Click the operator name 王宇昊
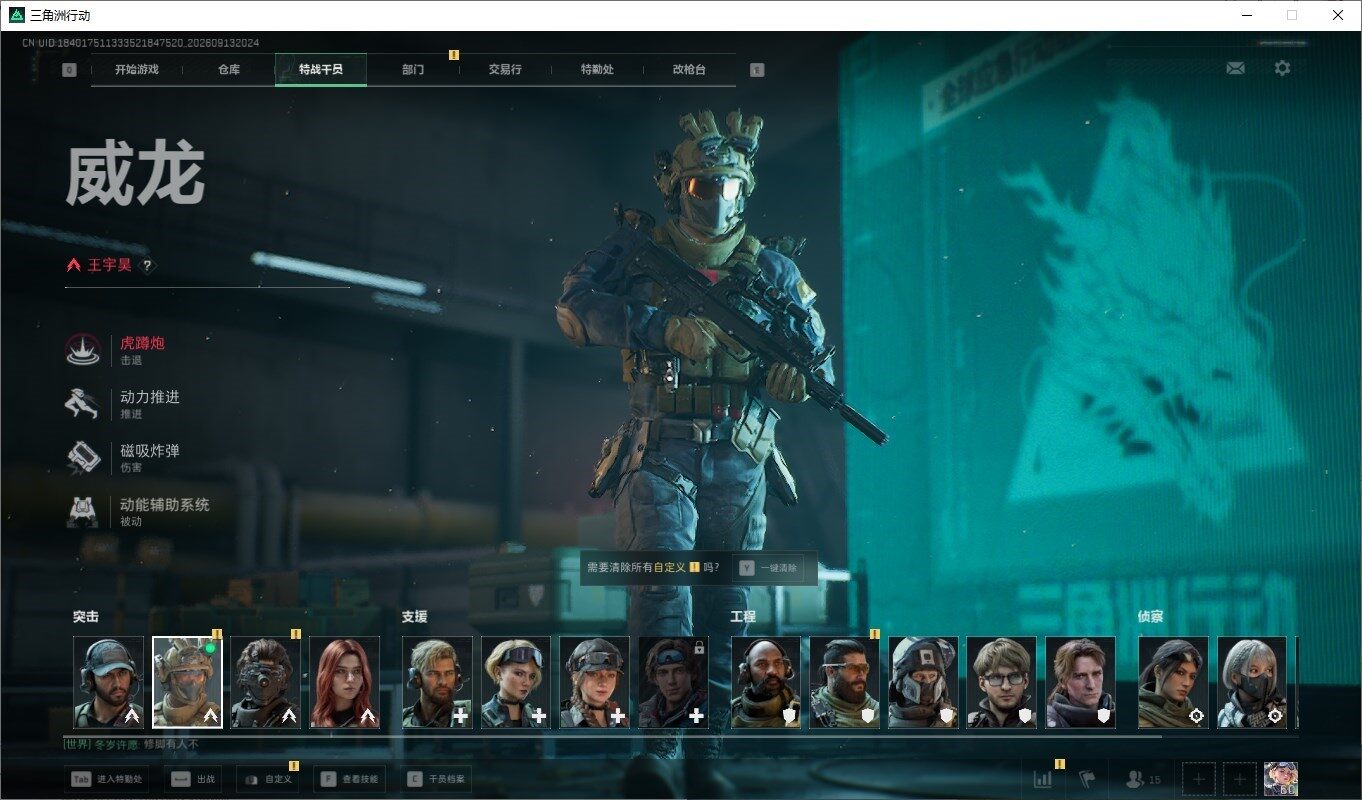 (110, 266)
